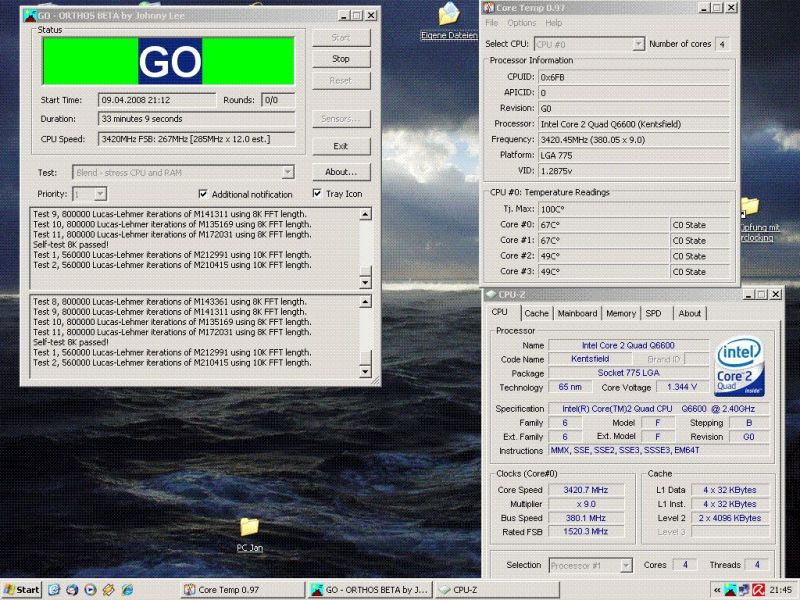Open the Eigene Dateien desktop folder
Screen dimensions: 800x600
click(x=448, y=16)
